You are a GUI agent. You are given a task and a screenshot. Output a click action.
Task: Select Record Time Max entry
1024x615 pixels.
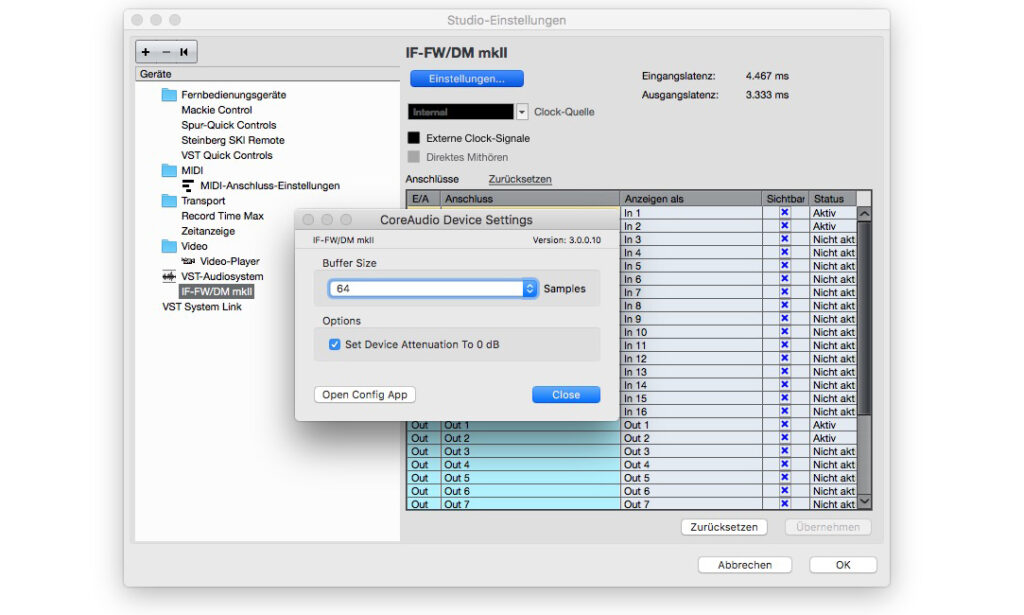click(222, 215)
